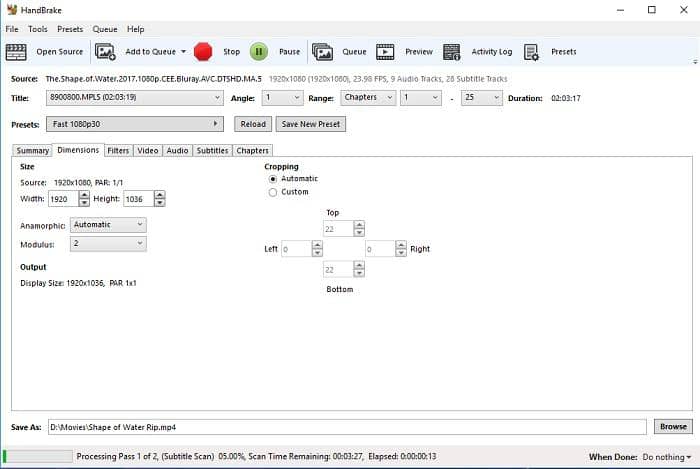Click the Duration value 02:03:17
The image size is (700, 469).
(566, 98)
